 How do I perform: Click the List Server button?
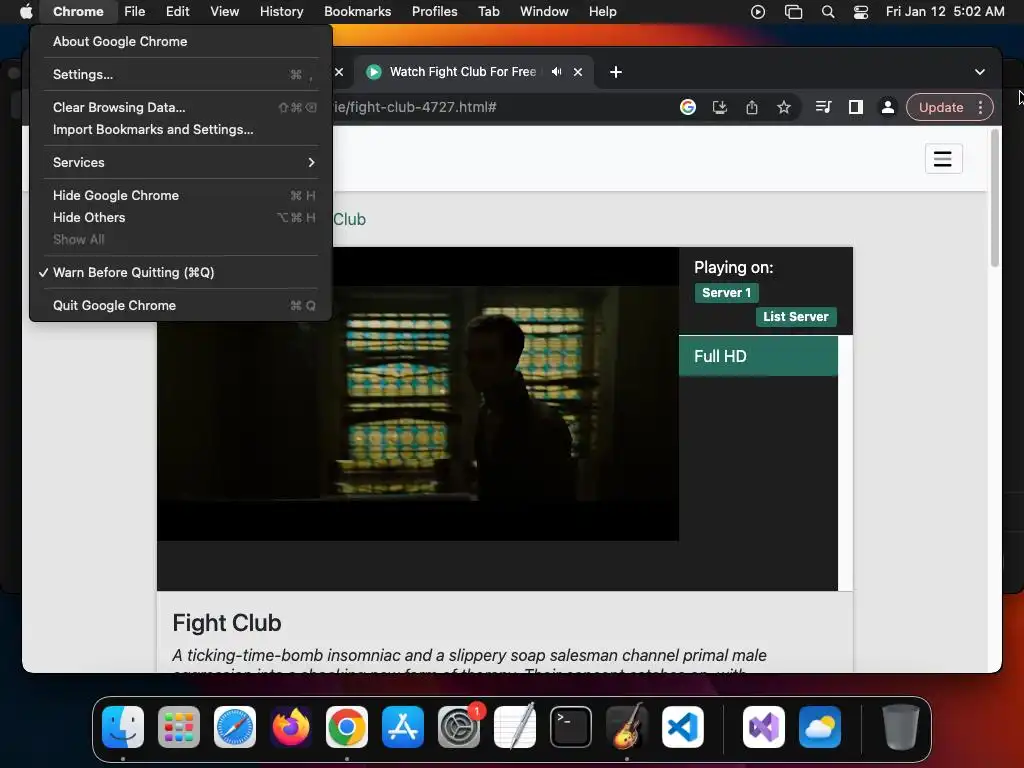795,317
